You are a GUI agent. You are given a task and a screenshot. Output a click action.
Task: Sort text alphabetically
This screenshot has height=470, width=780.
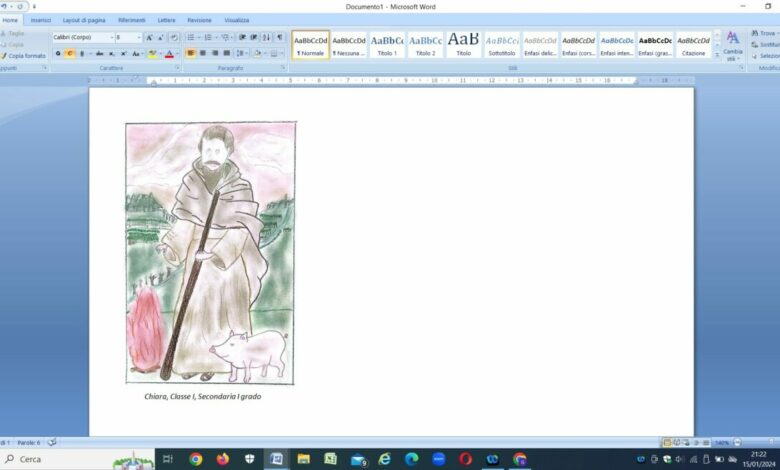(267, 38)
